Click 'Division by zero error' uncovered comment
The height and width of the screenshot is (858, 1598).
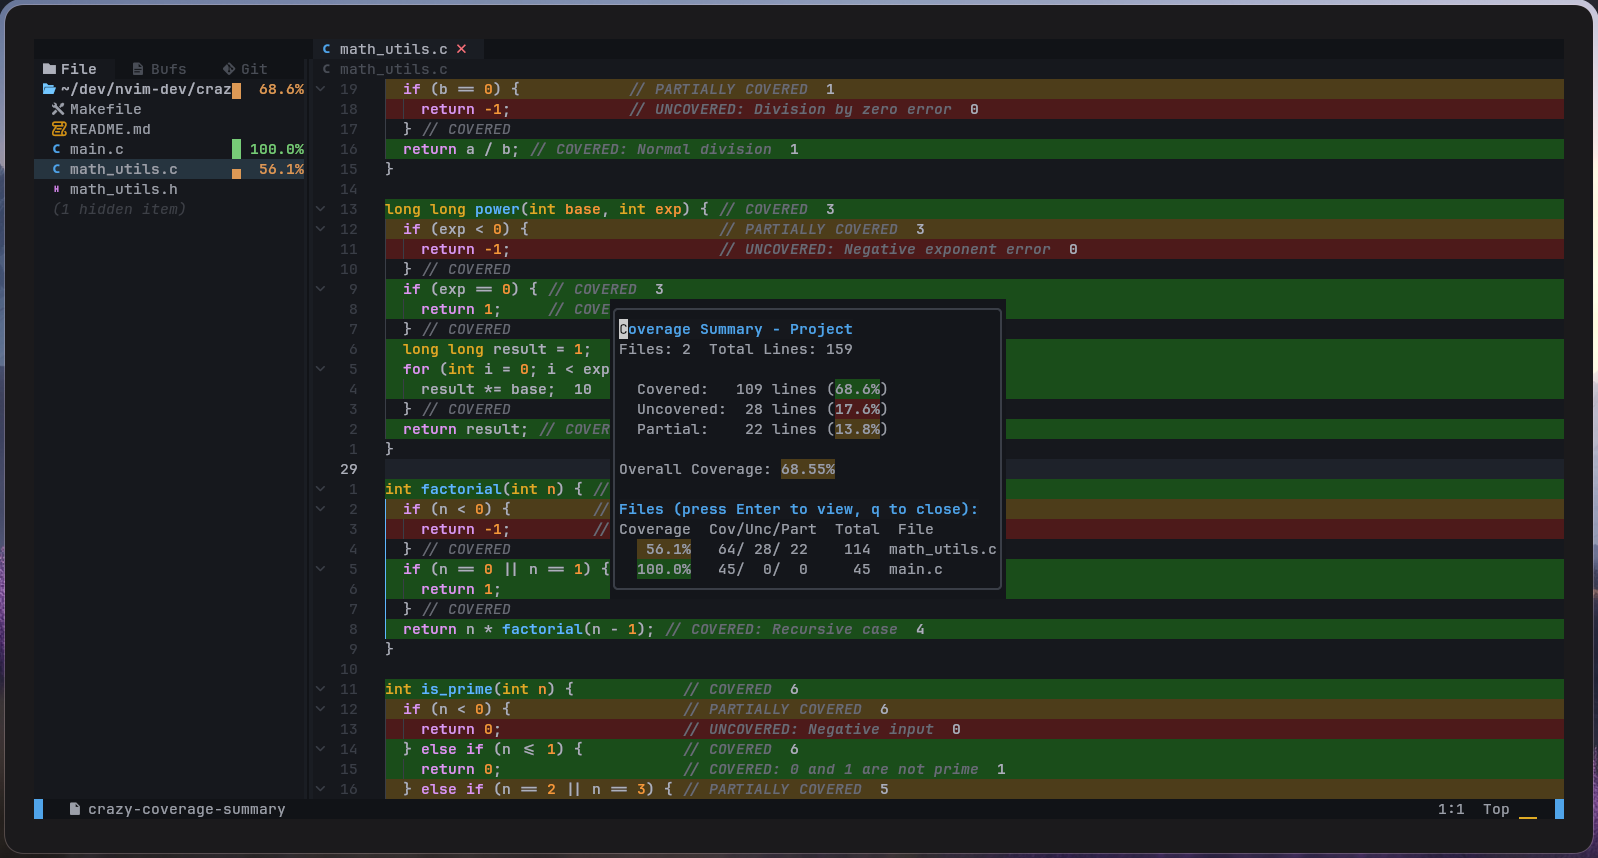pos(853,109)
